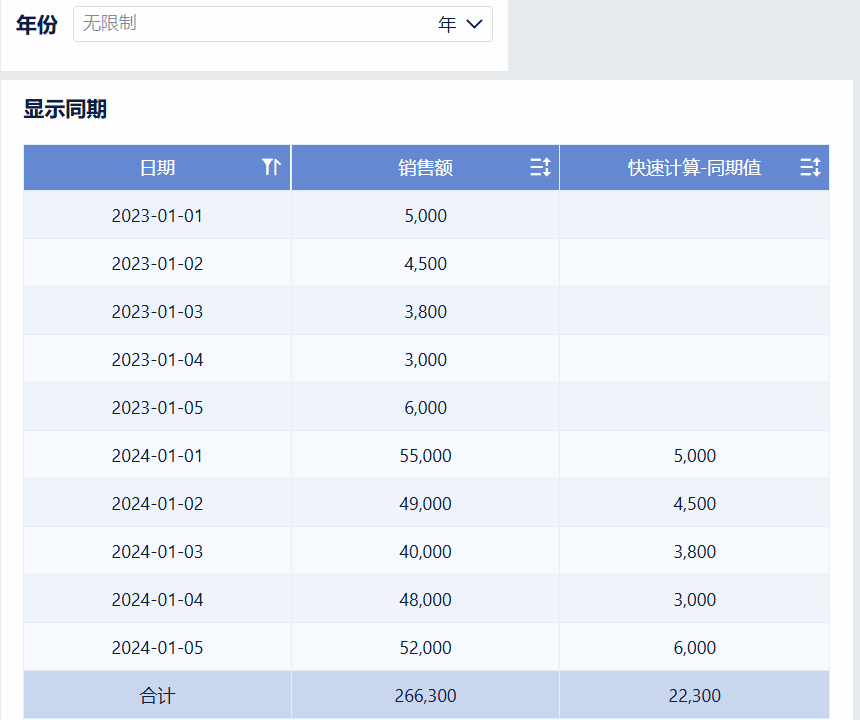
Task: Select date cell 2023-01-01
Action: (x=157, y=216)
